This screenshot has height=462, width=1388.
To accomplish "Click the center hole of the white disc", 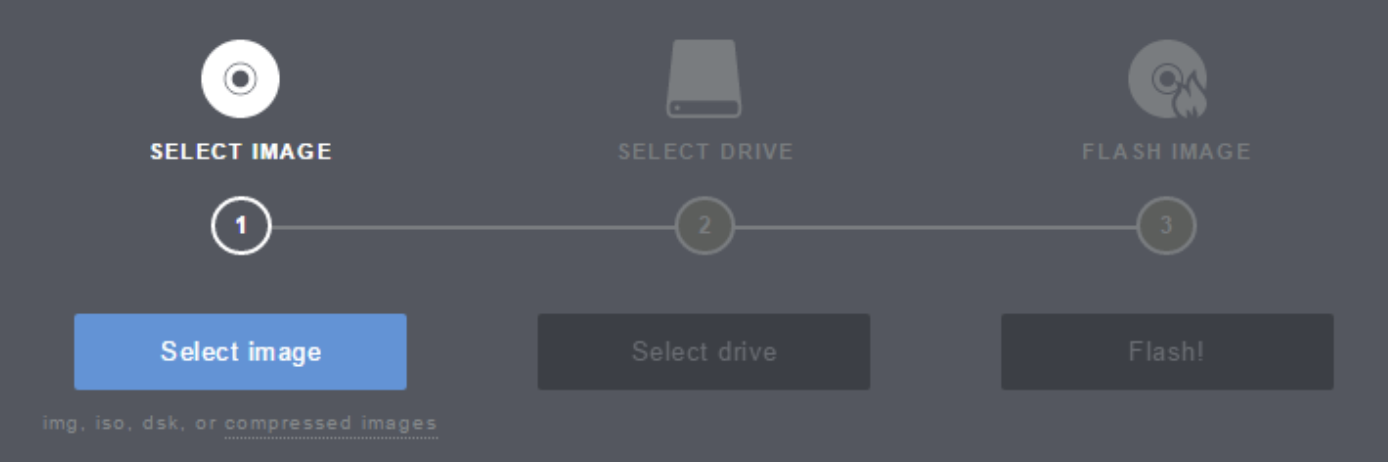I will 240,79.
